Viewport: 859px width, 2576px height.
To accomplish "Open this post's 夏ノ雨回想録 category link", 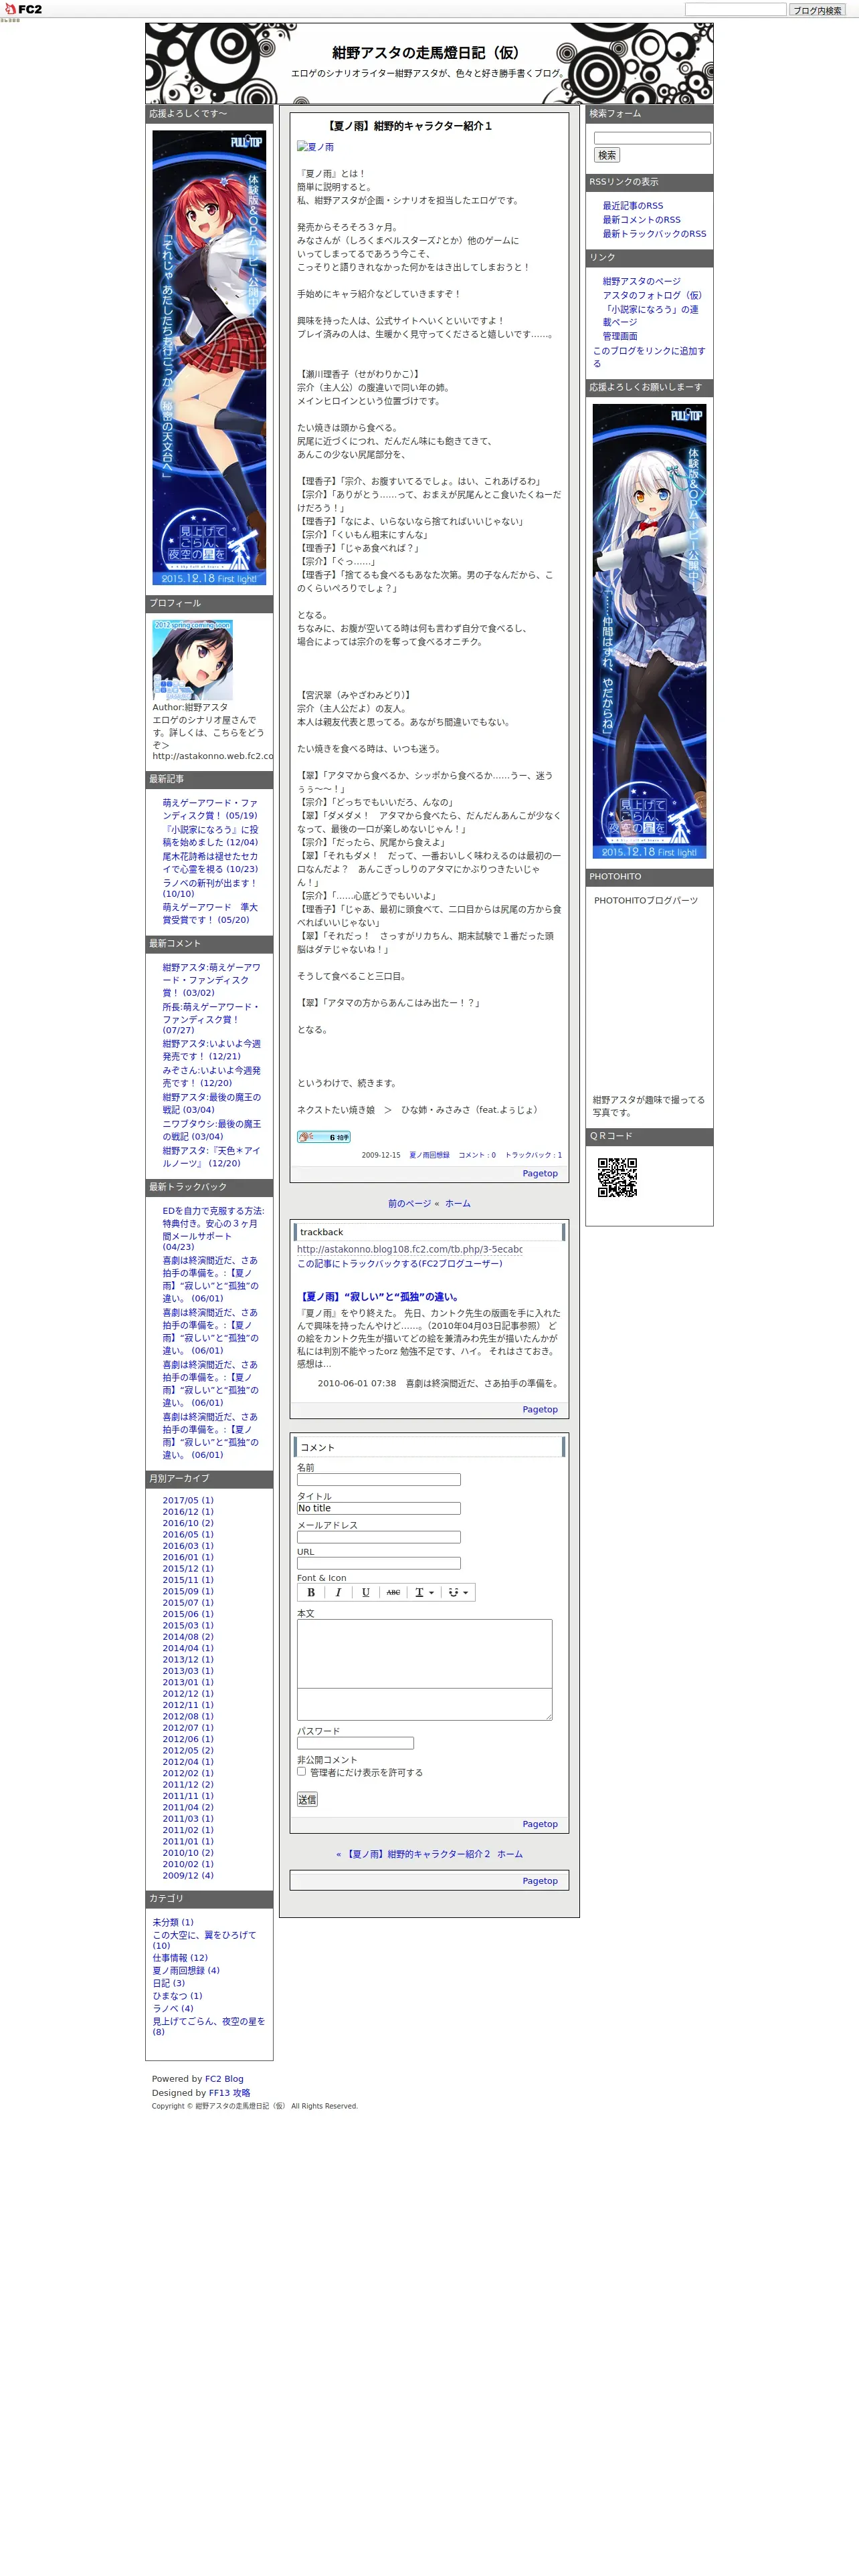I will click(x=429, y=1155).
